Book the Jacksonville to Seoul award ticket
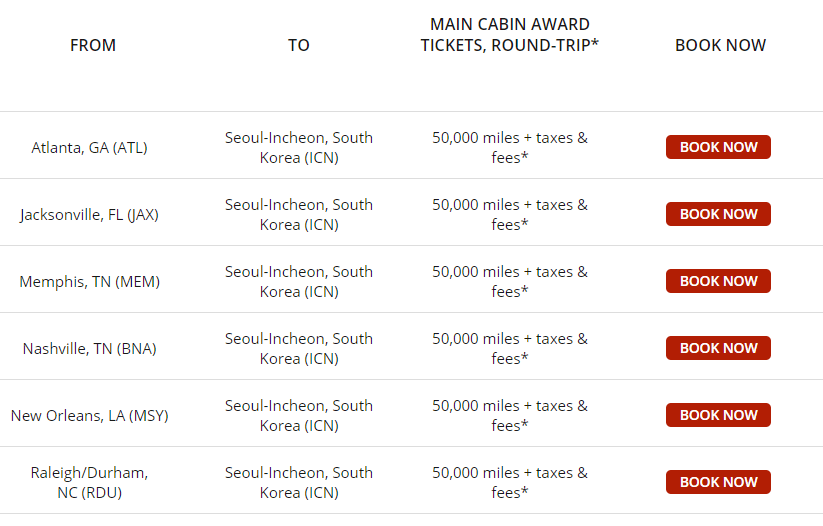Image resolution: width=823 pixels, height=526 pixels. coord(718,214)
